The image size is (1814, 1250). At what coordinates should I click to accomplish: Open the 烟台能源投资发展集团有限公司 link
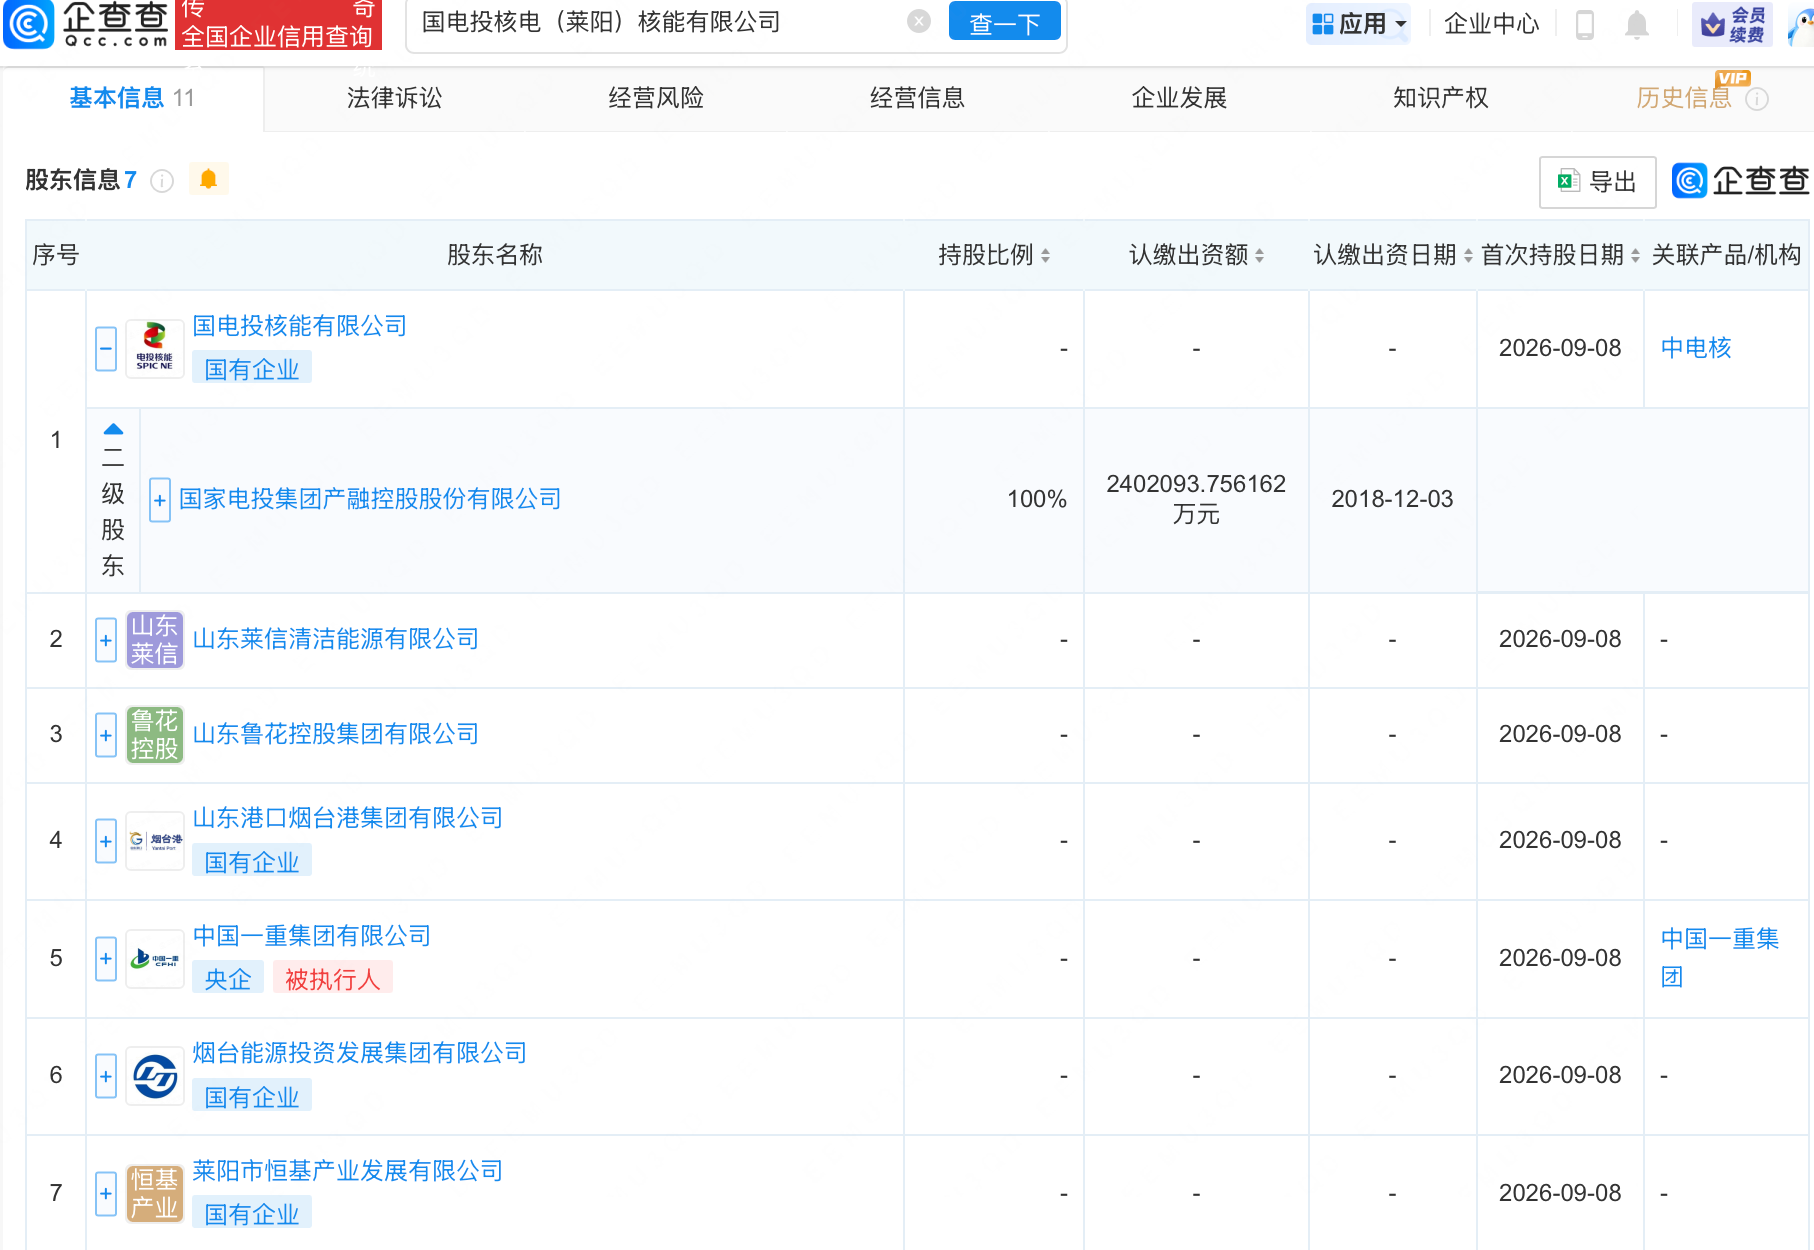360,1053
